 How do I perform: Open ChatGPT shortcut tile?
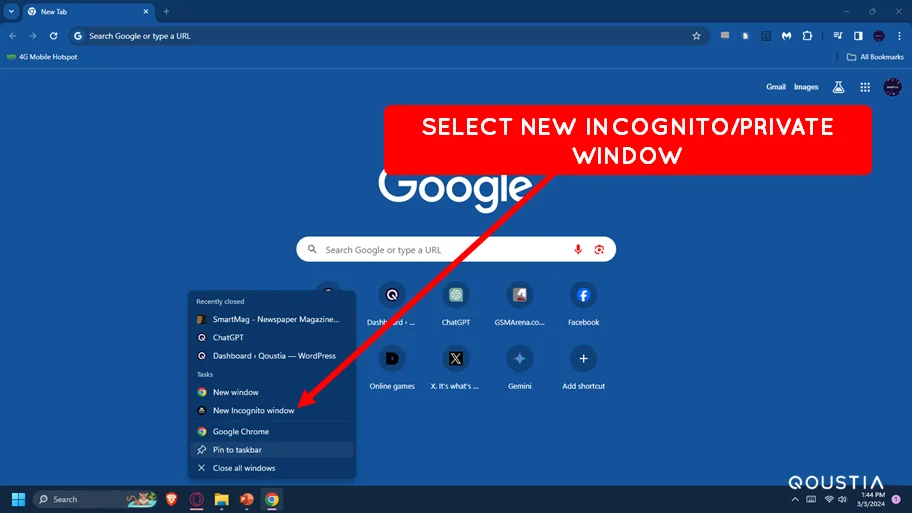[455, 304]
